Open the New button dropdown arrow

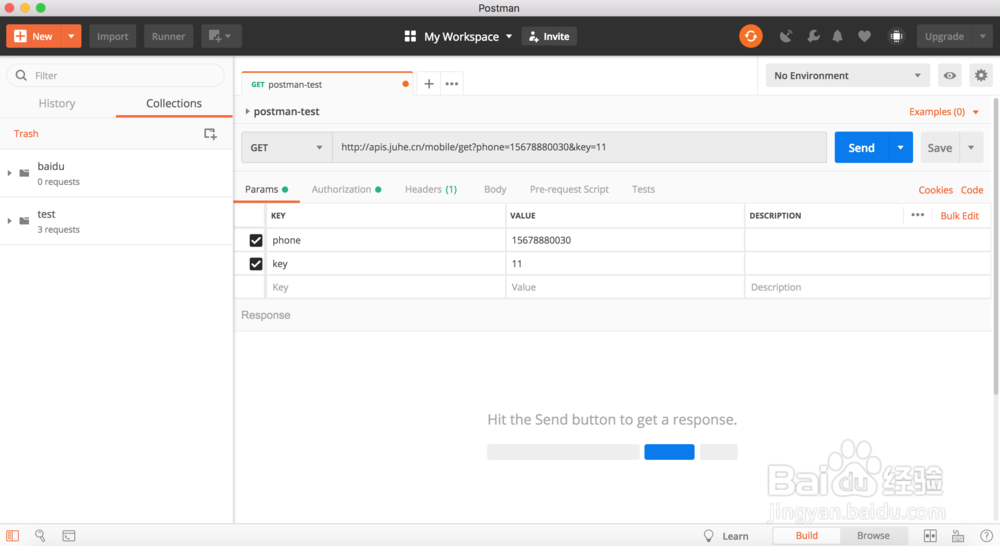[71, 36]
